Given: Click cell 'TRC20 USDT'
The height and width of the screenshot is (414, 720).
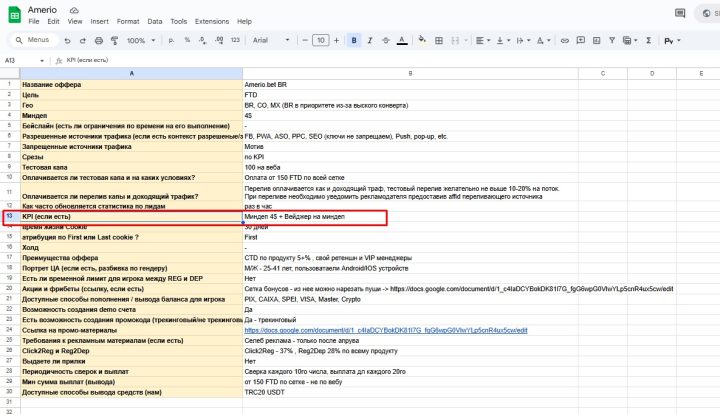Looking at the screenshot, I should 411,392.
